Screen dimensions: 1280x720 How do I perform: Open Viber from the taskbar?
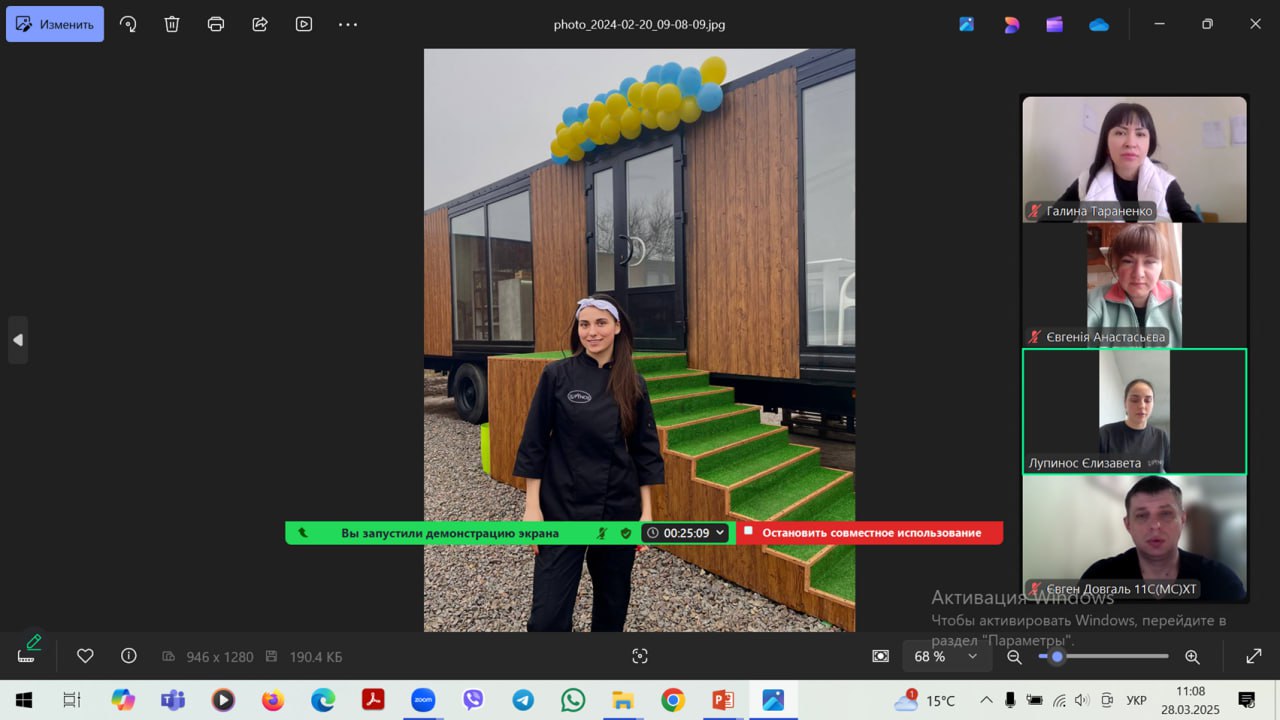click(473, 700)
